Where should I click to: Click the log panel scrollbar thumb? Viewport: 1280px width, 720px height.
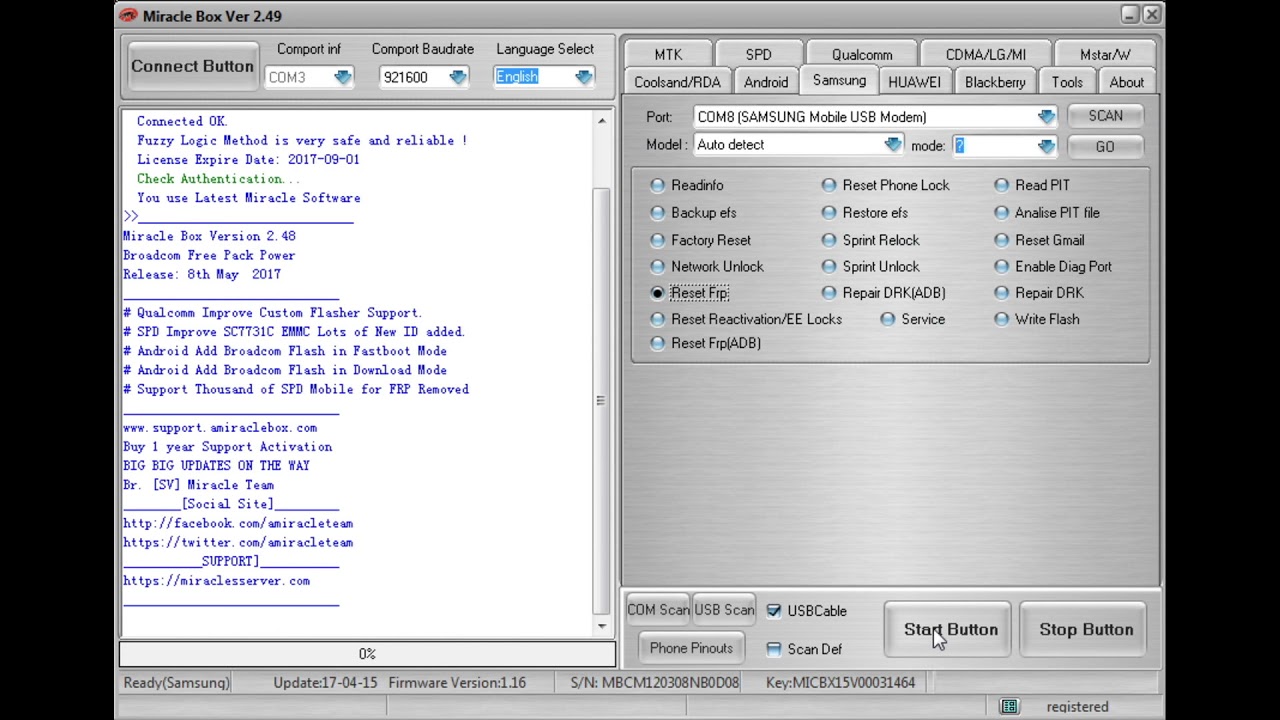point(600,400)
